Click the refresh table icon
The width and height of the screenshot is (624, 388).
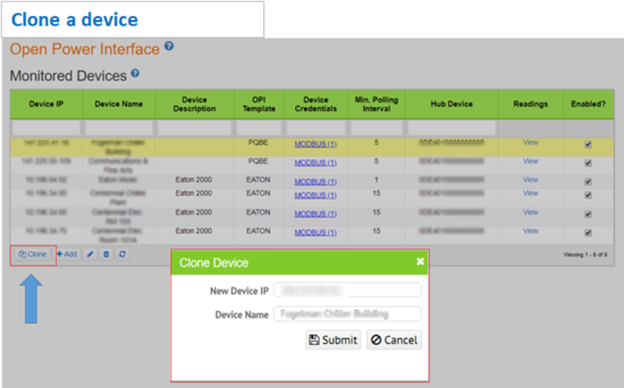122,254
